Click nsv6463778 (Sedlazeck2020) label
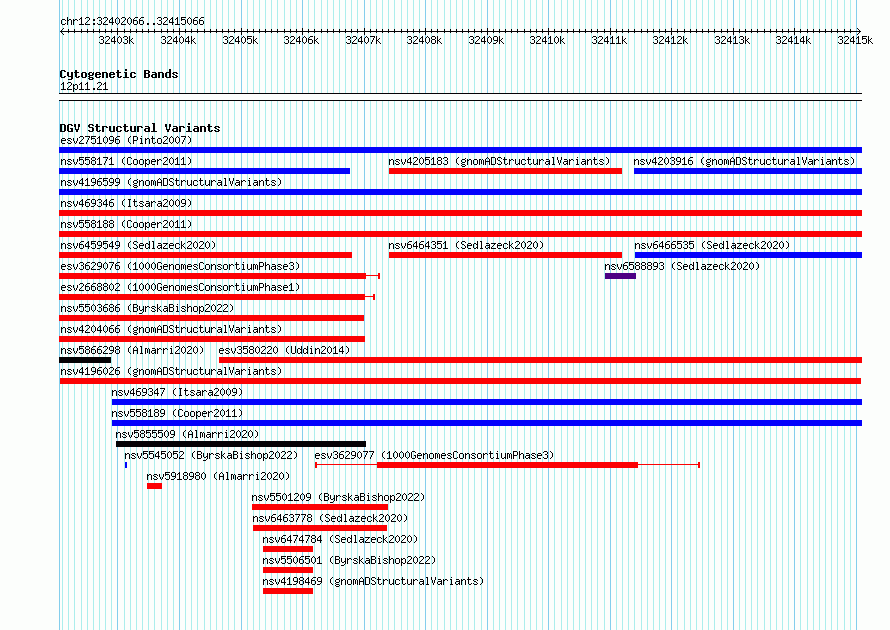This screenshot has width=890, height=630. coord(330,518)
